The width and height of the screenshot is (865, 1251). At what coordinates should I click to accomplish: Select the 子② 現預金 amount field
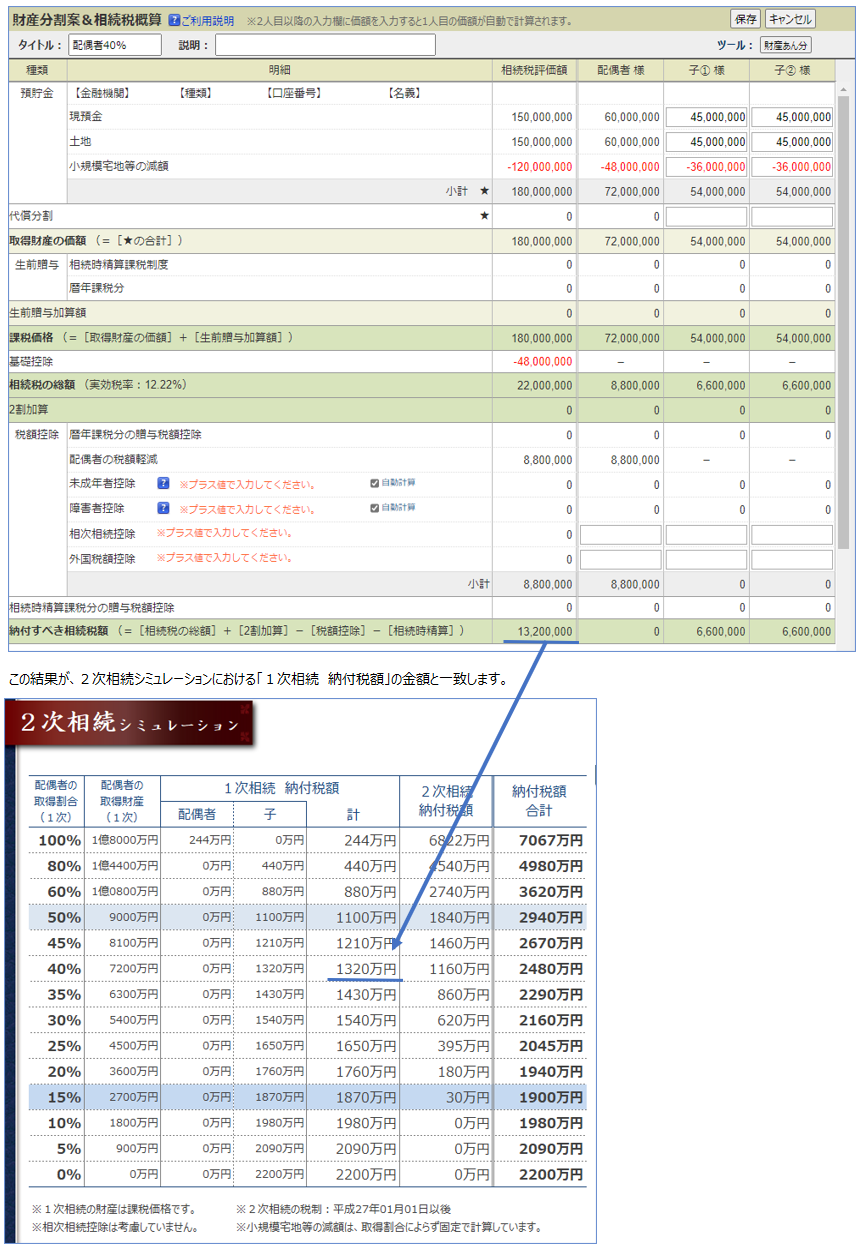pos(791,117)
